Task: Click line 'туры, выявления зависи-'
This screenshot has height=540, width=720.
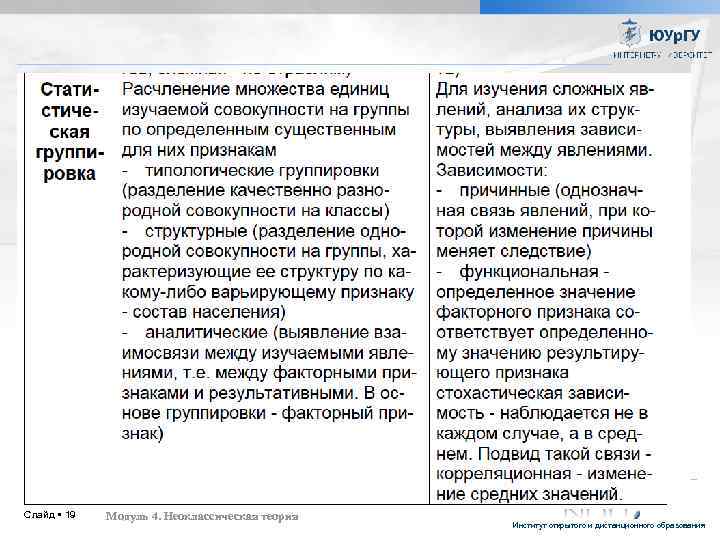Action: 539,130
